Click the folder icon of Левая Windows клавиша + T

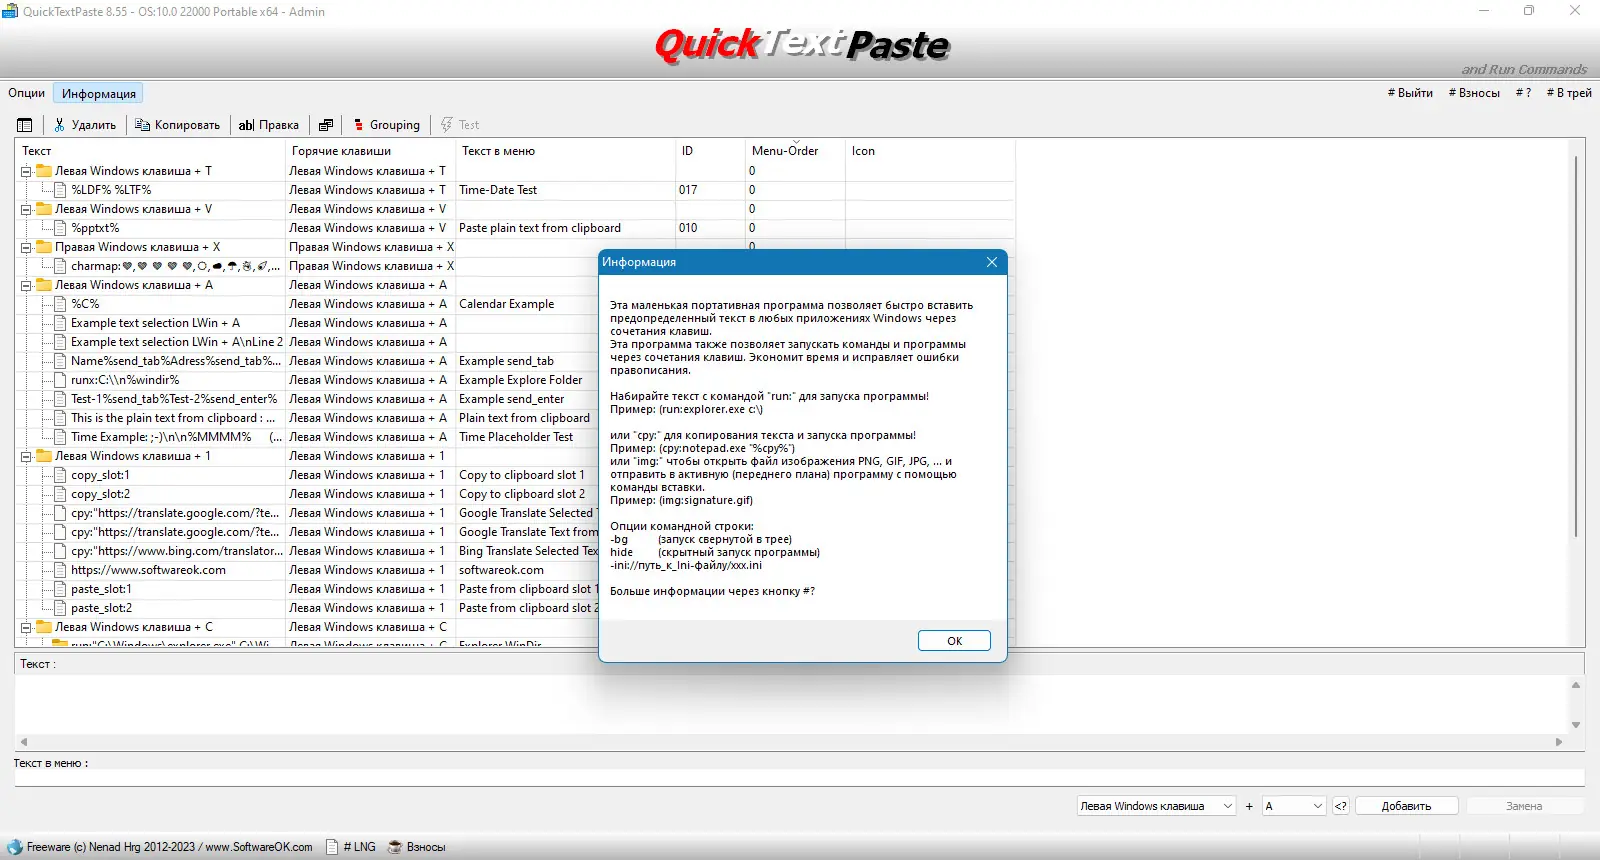pyautogui.click(x=44, y=171)
